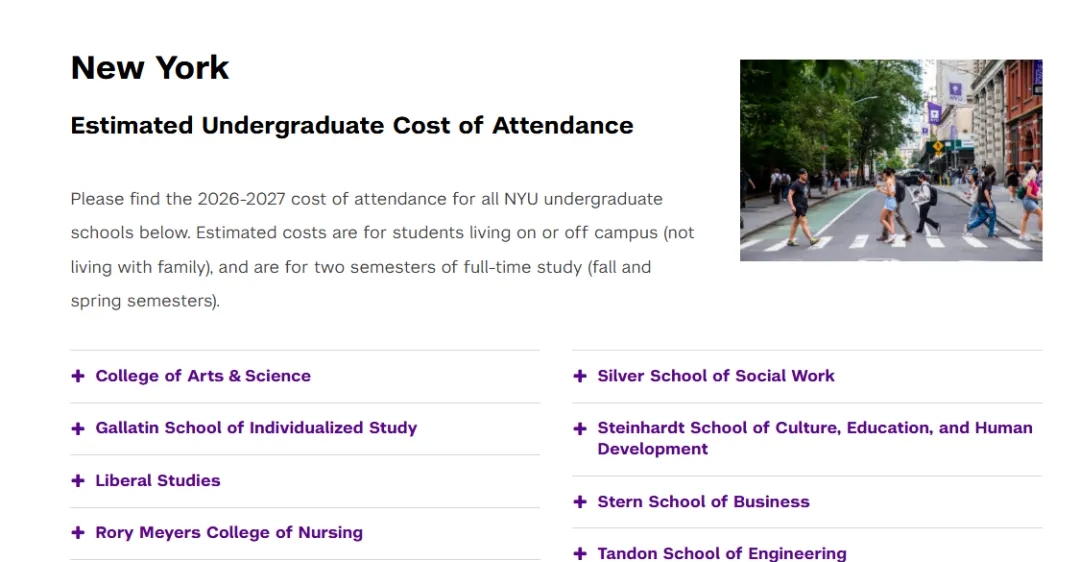Expand the College of Arts & Science section
1080x562 pixels.
(x=203, y=376)
